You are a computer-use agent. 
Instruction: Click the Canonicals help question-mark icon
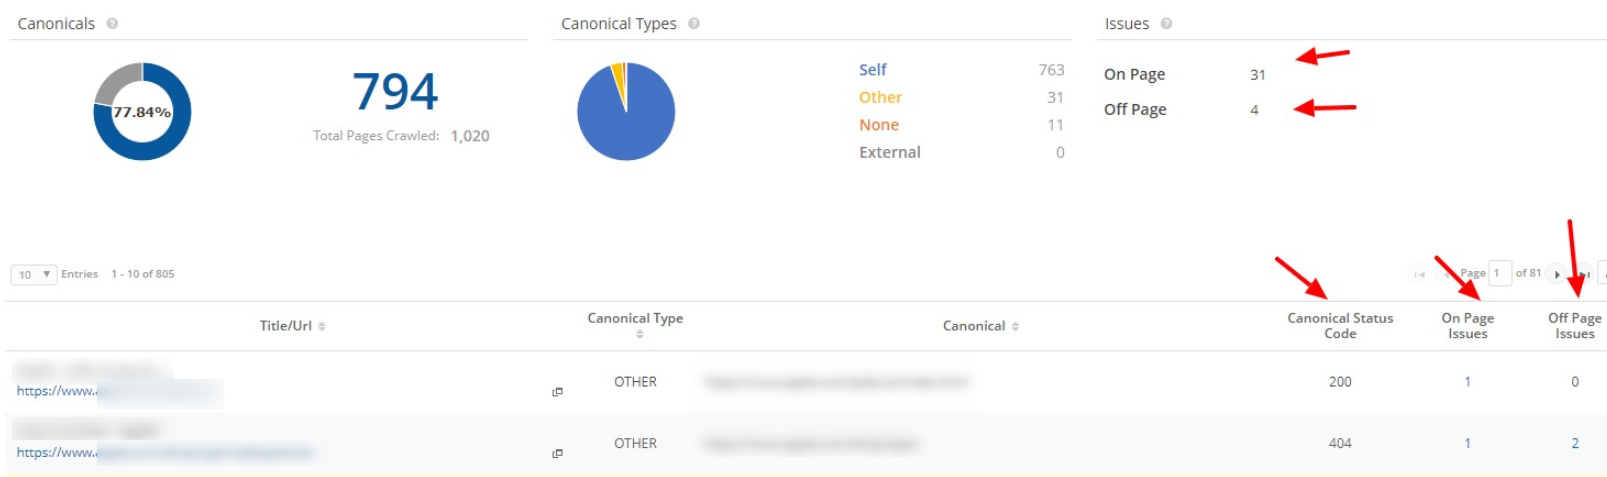point(112,24)
